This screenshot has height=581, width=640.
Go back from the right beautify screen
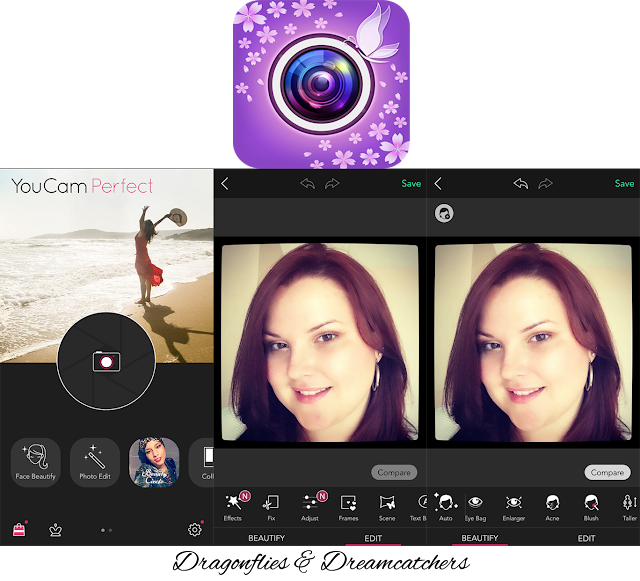coord(438,184)
